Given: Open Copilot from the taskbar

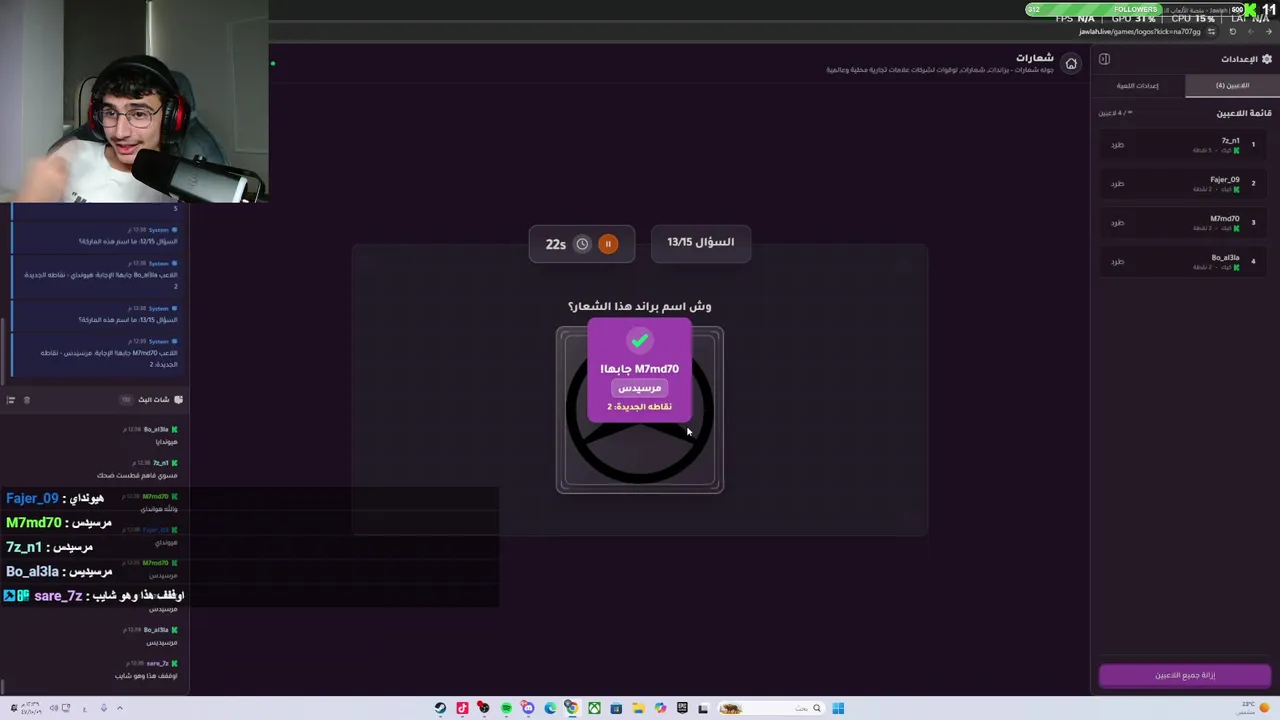Looking at the screenshot, I should point(660,708).
